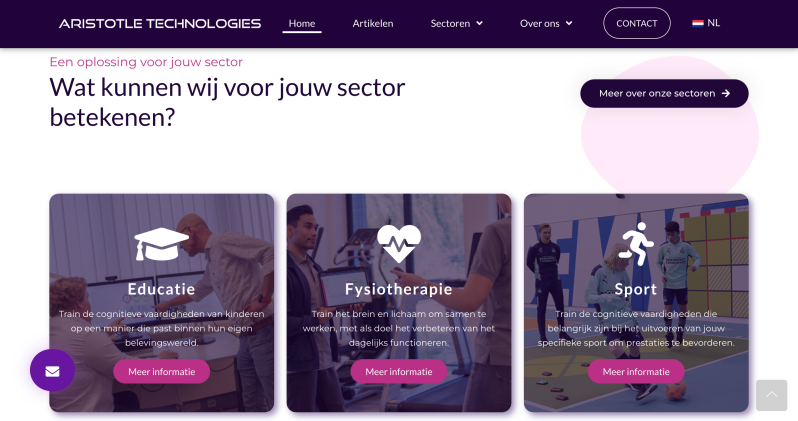
Task: Expand the Over ons dropdown chevron
Action: 569,23
